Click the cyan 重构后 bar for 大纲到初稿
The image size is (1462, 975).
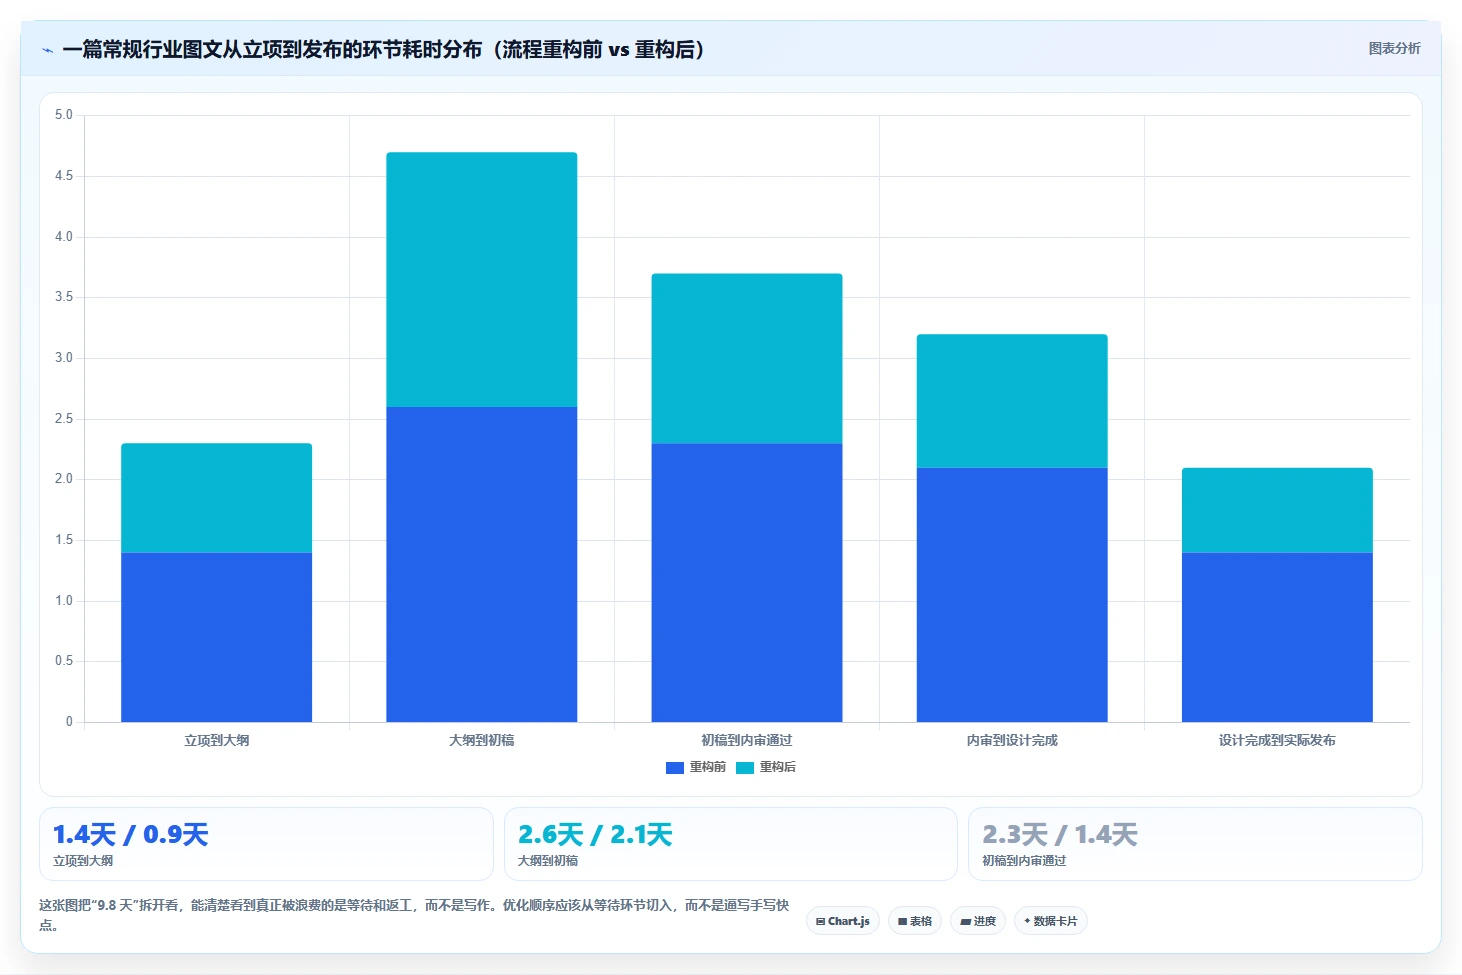coord(482,279)
